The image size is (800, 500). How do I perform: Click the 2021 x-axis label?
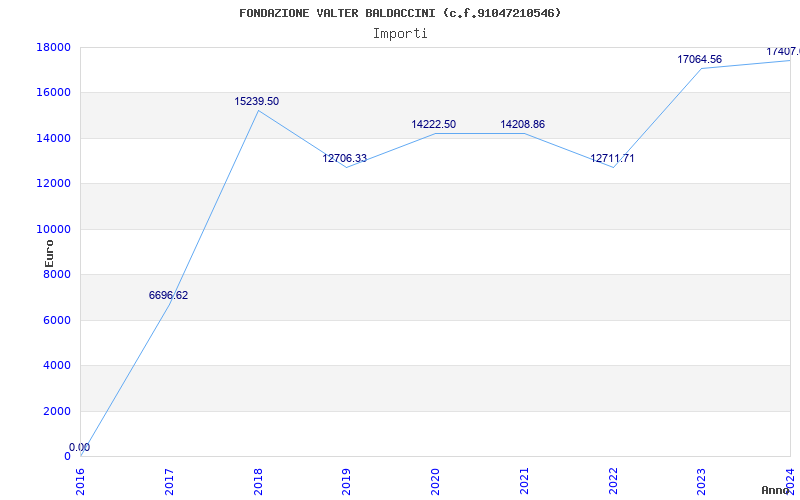point(524,481)
